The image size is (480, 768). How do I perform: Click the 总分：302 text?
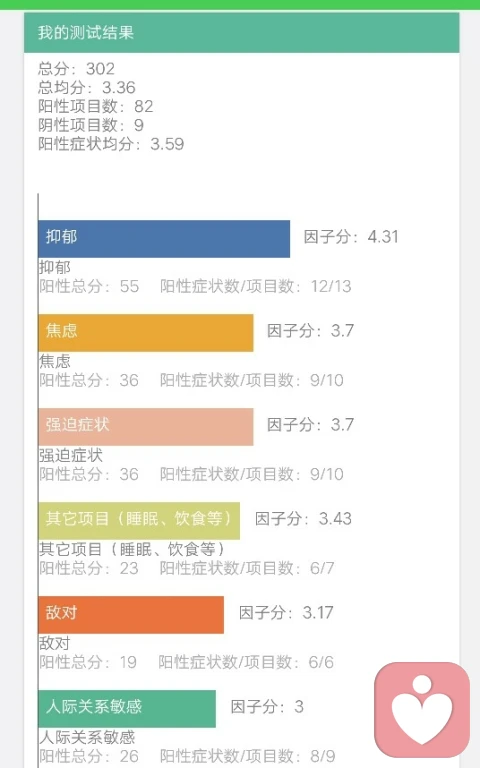point(76,69)
